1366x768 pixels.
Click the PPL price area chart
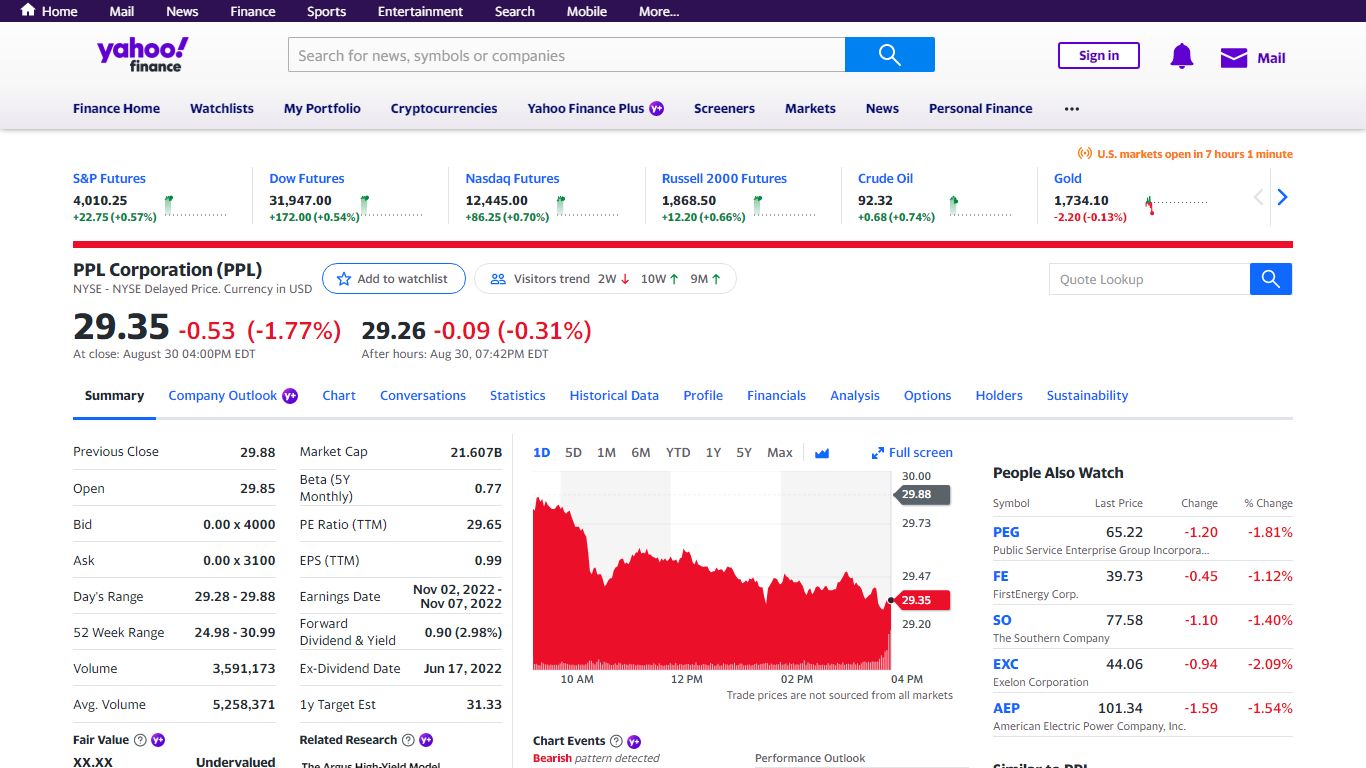click(712, 570)
